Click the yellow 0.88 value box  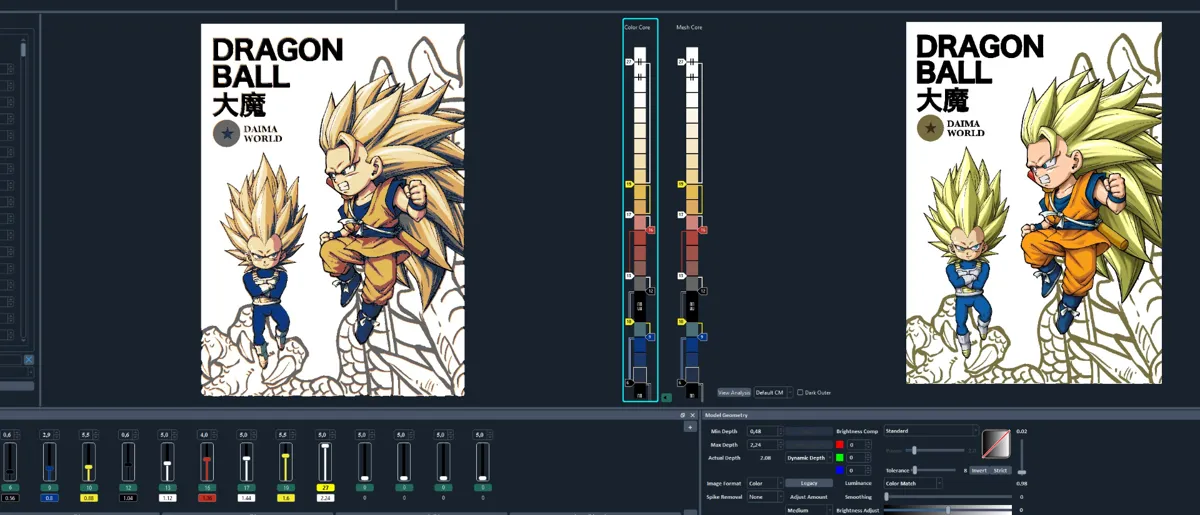click(x=89, y=498)
